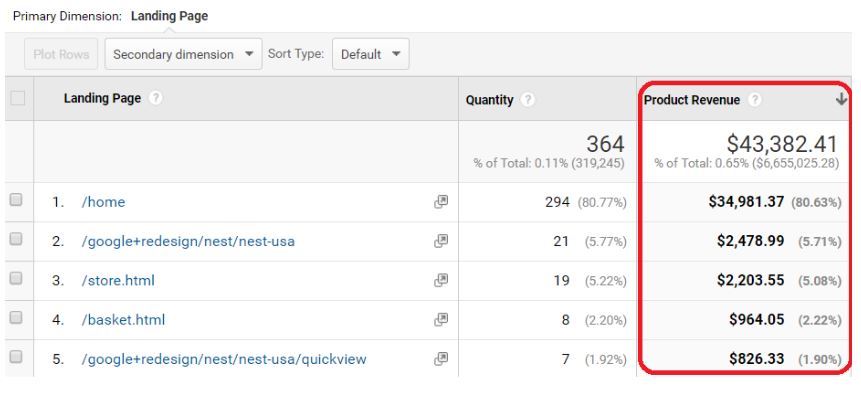Select the Landing Page primary dimension
Viewport: 861px width, 393px height.
169,16
